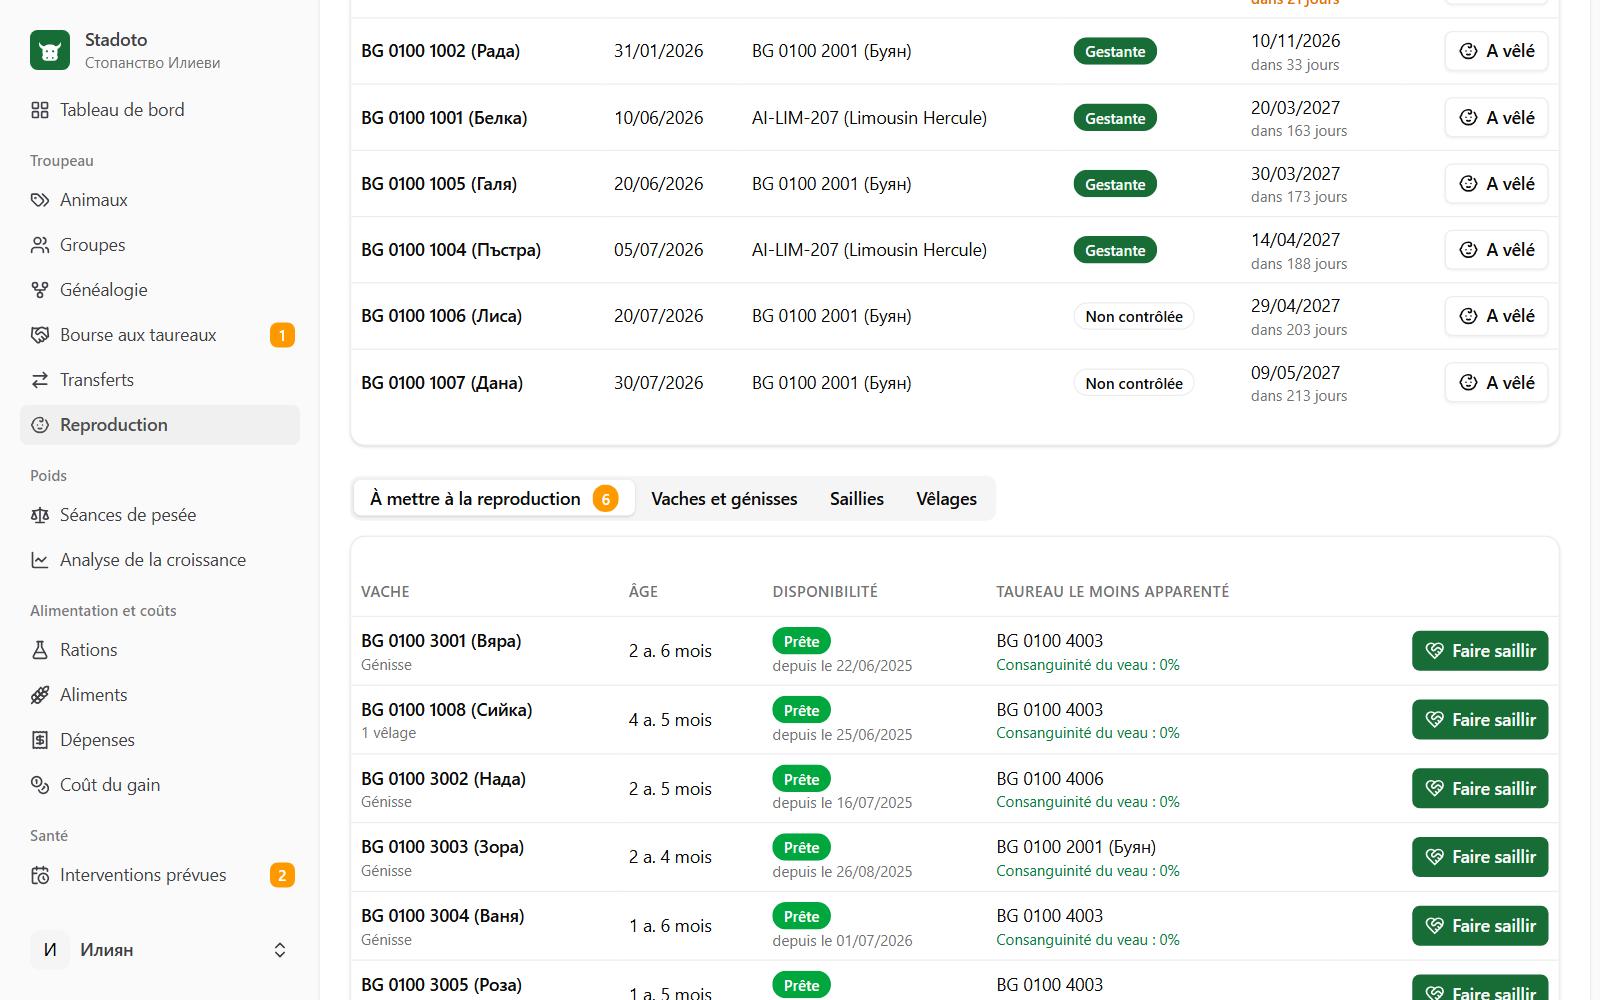The height and width of the screenshot is (1000, 1600).
Task: Click the Interventions prévues badge 2
Action: tap(282, 875)
